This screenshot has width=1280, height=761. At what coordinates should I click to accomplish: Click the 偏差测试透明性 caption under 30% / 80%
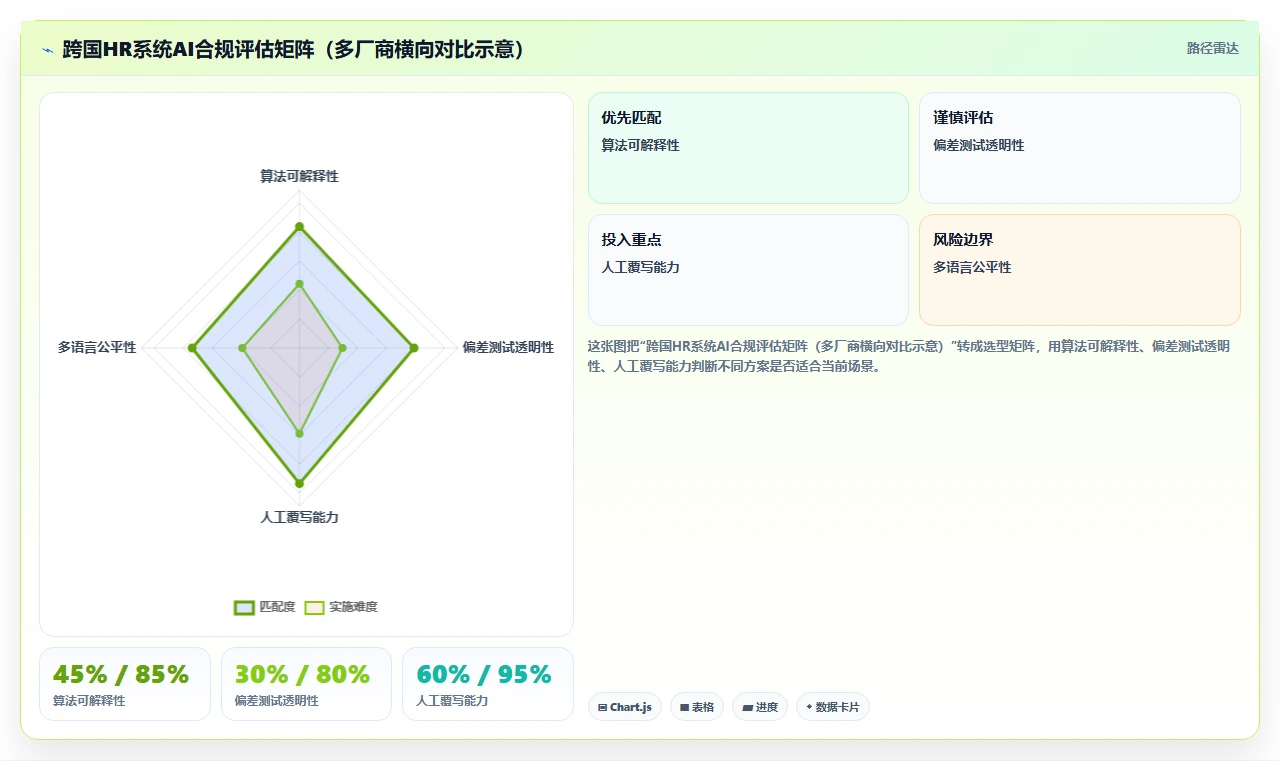tap(277, 701)
